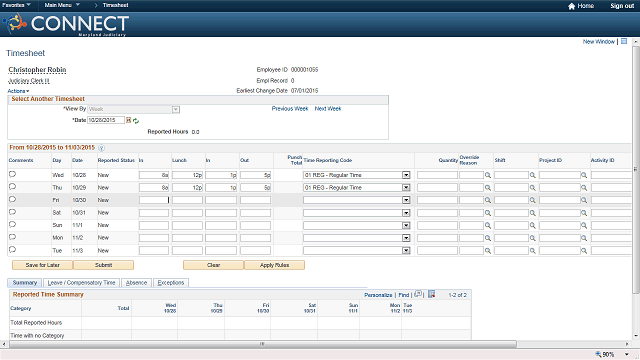The image size is (640, 360).
Task: Switch to the Exceptions tab
Action: (171, 282)
